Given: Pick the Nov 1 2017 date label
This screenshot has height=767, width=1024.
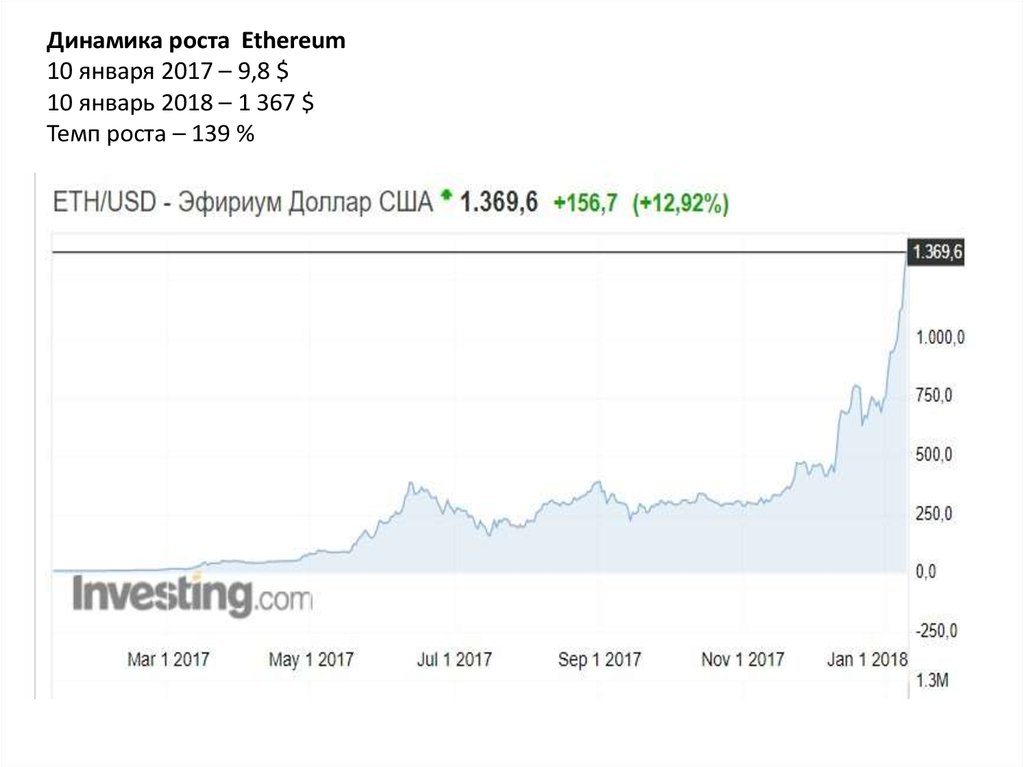Looking at the screenshot, I should [742, 660].
